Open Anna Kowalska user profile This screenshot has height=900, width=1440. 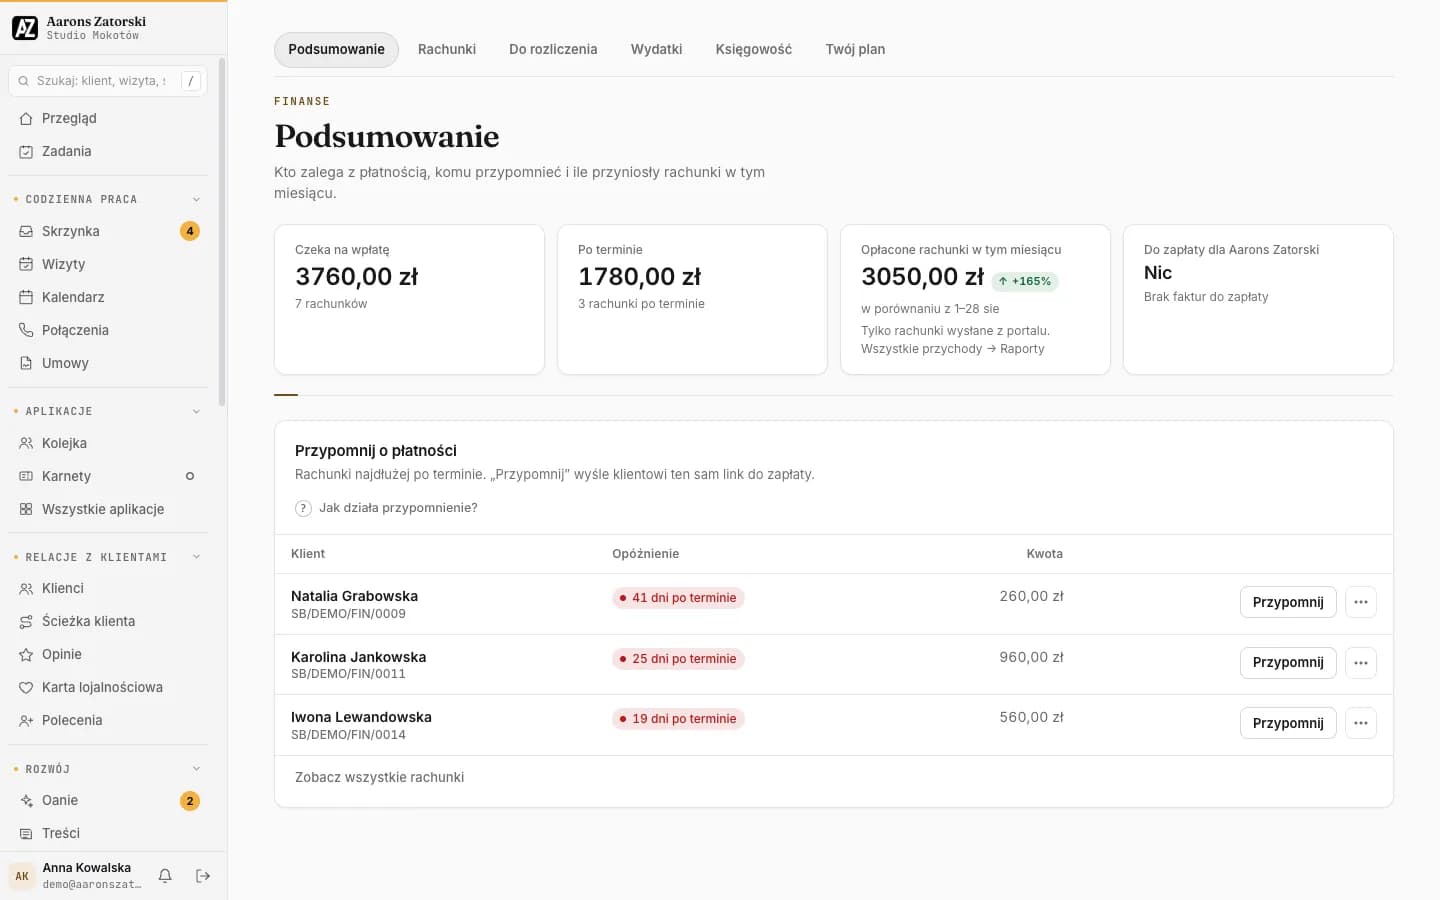click(x=76, y=876)
